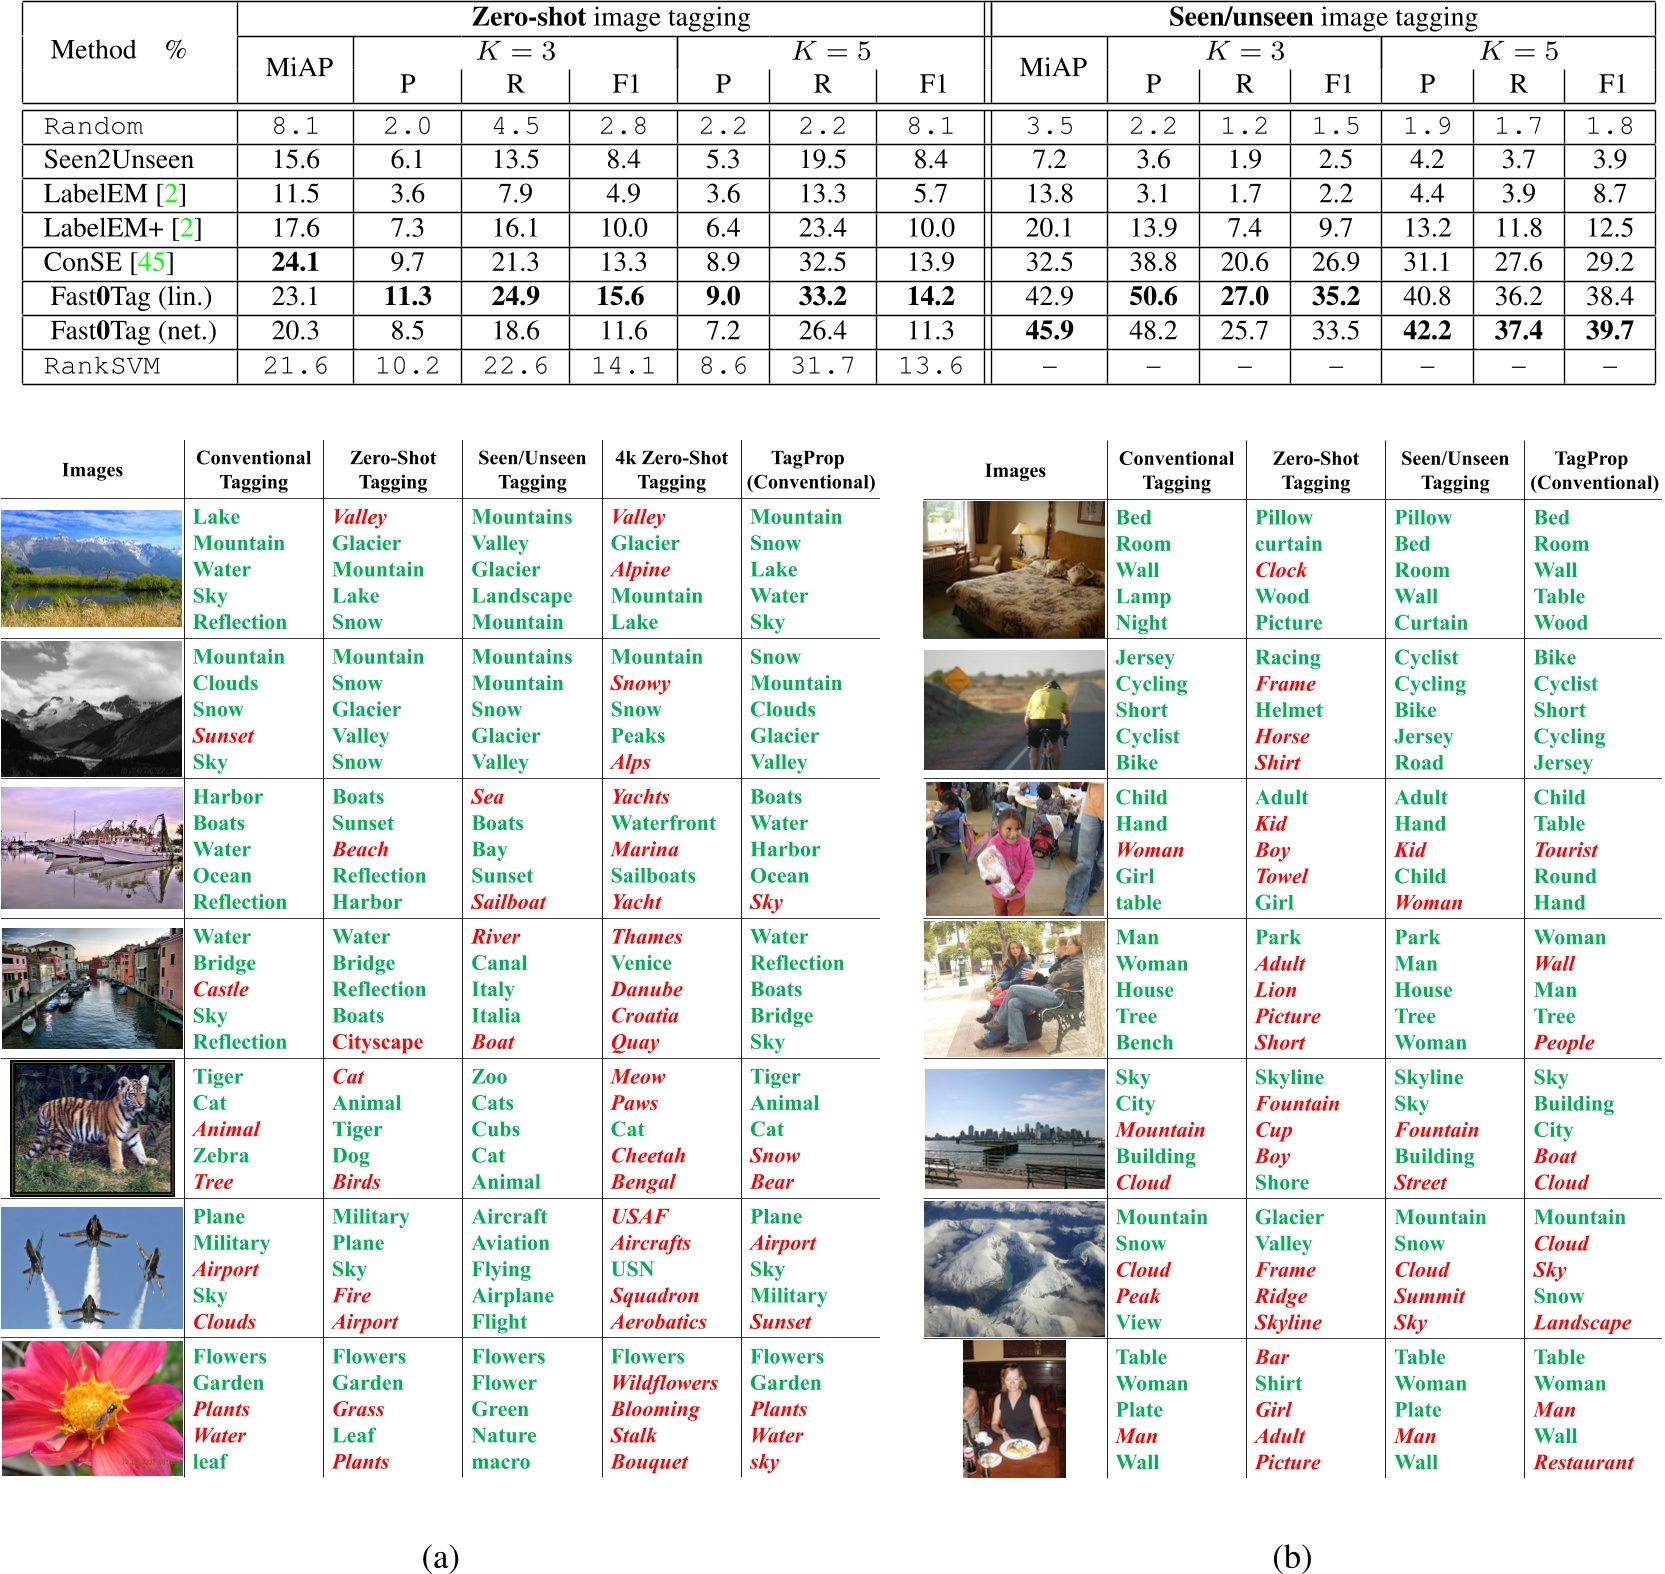
Task: Click the bold 45.9 MiAP value
Action: click(x=1048, y=330)
